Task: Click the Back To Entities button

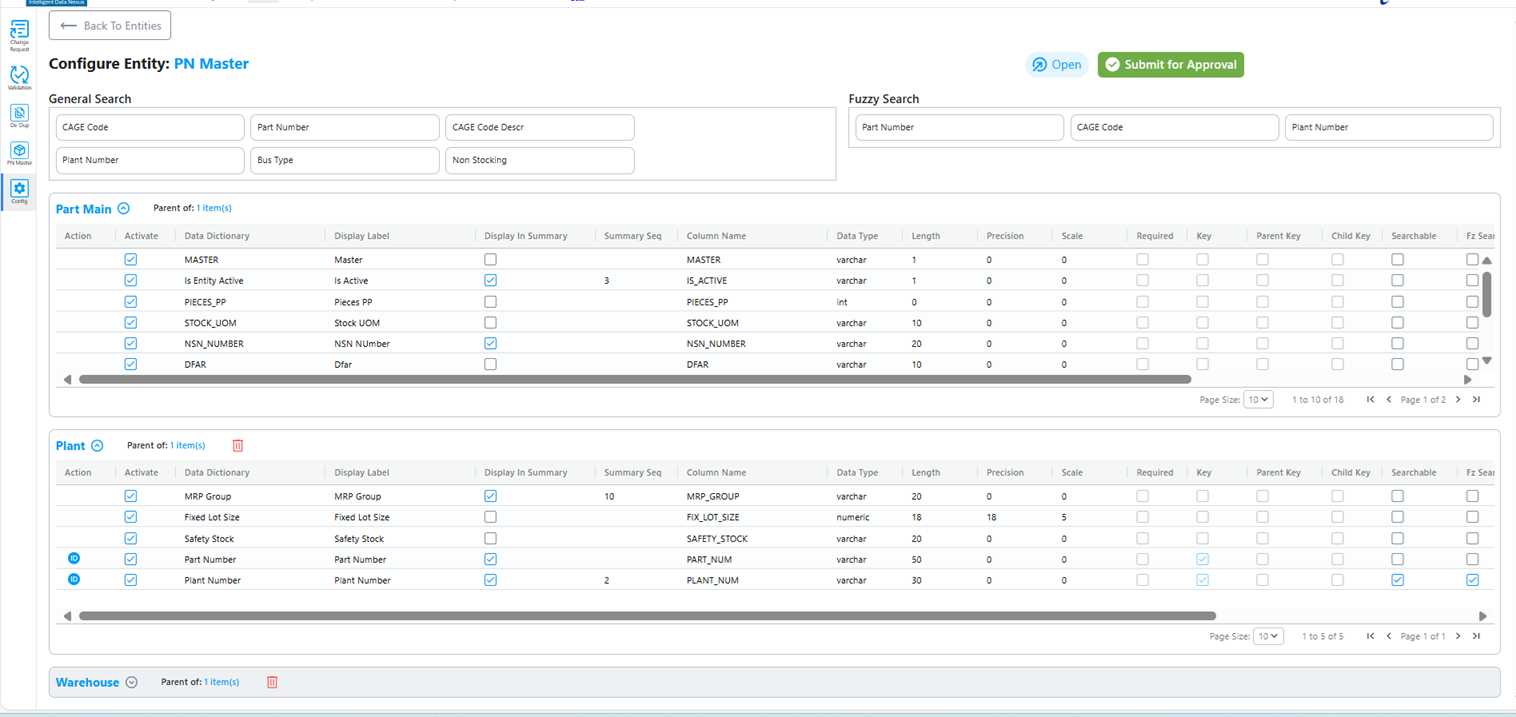Action: [110, 25]
